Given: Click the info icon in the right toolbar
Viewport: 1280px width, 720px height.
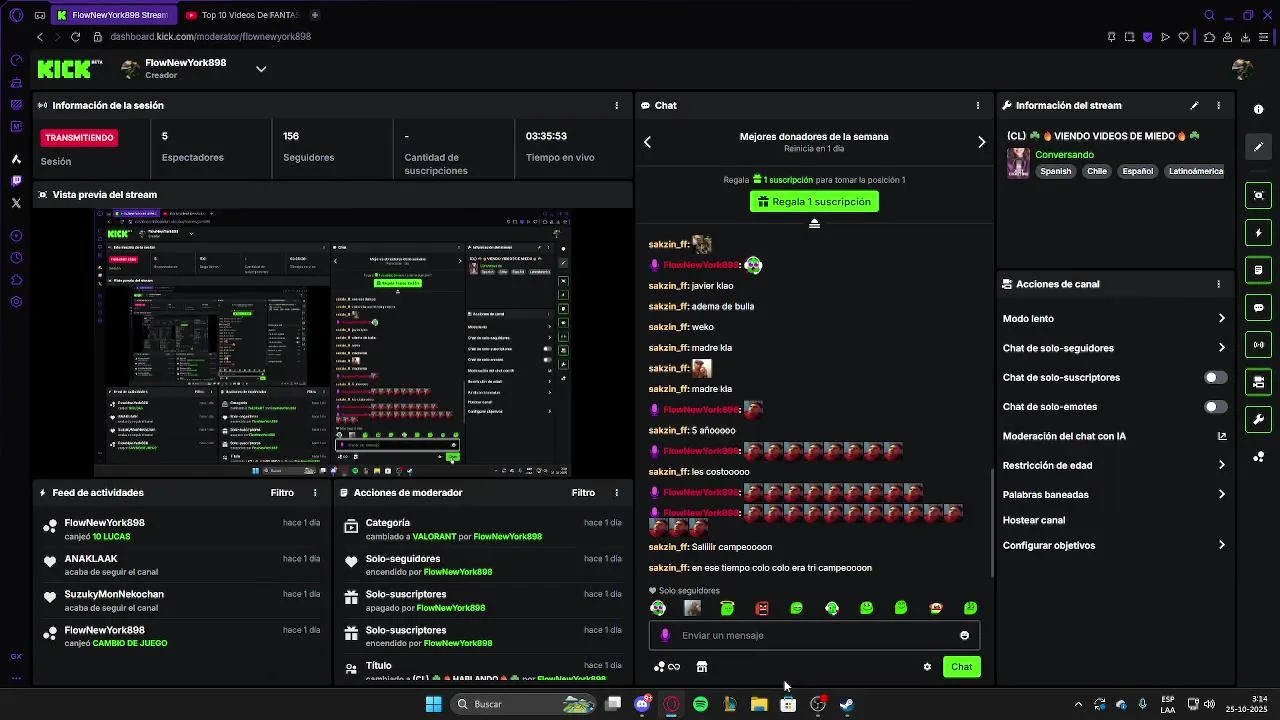Looking at the screenshot, I should (x=1259, y=109).
